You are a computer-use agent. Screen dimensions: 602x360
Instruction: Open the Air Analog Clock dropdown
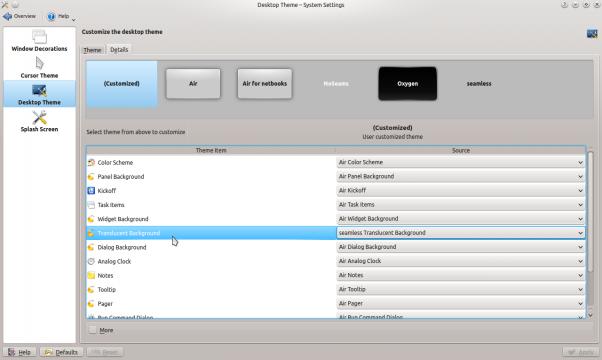461,261
